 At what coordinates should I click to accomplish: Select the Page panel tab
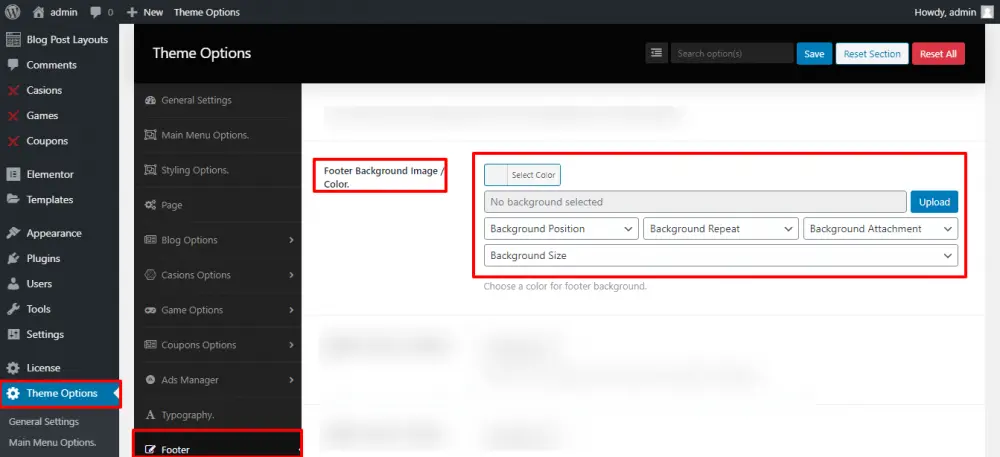pos(218,205)
